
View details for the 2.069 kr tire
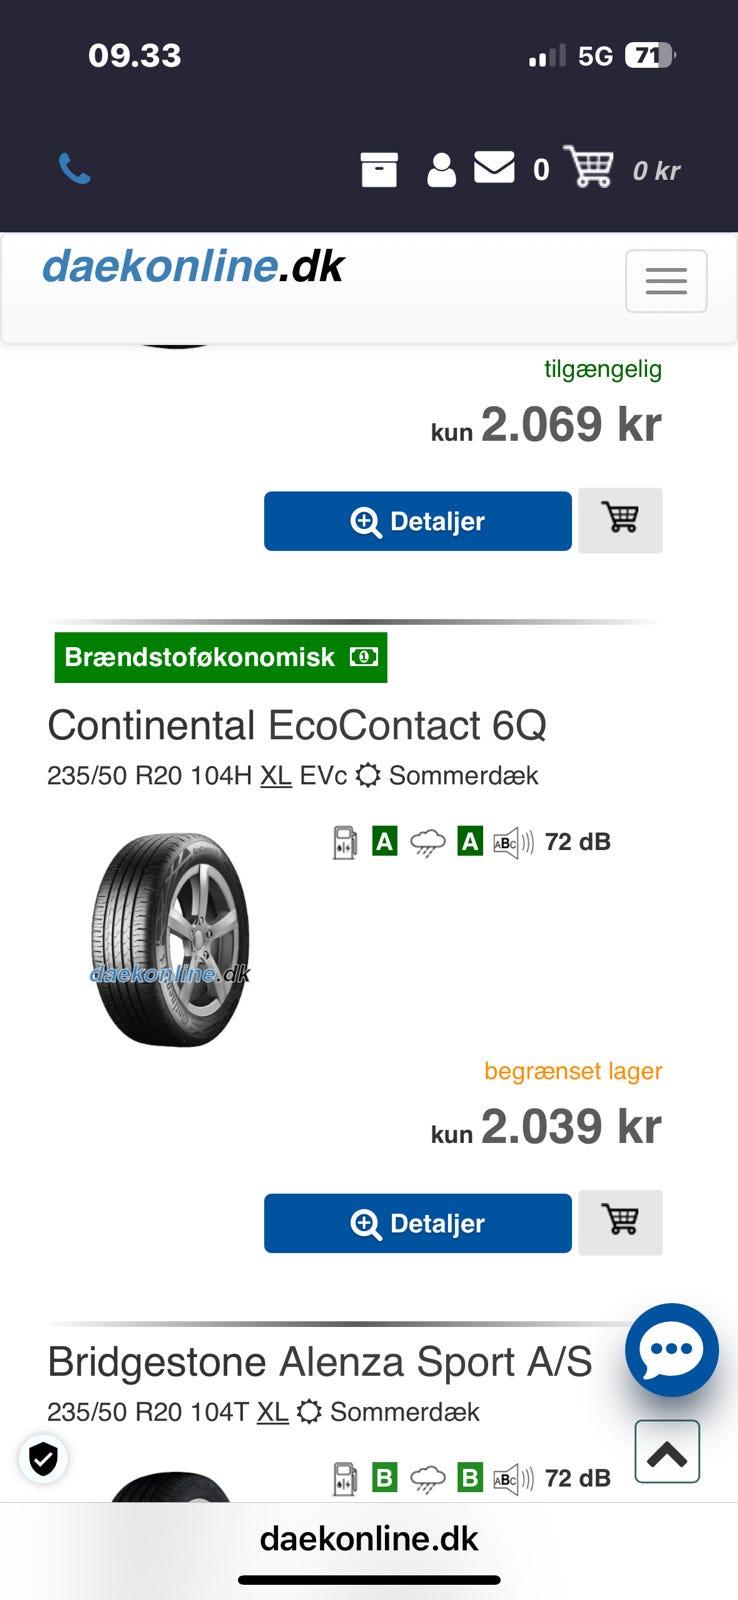pos(417,521)
